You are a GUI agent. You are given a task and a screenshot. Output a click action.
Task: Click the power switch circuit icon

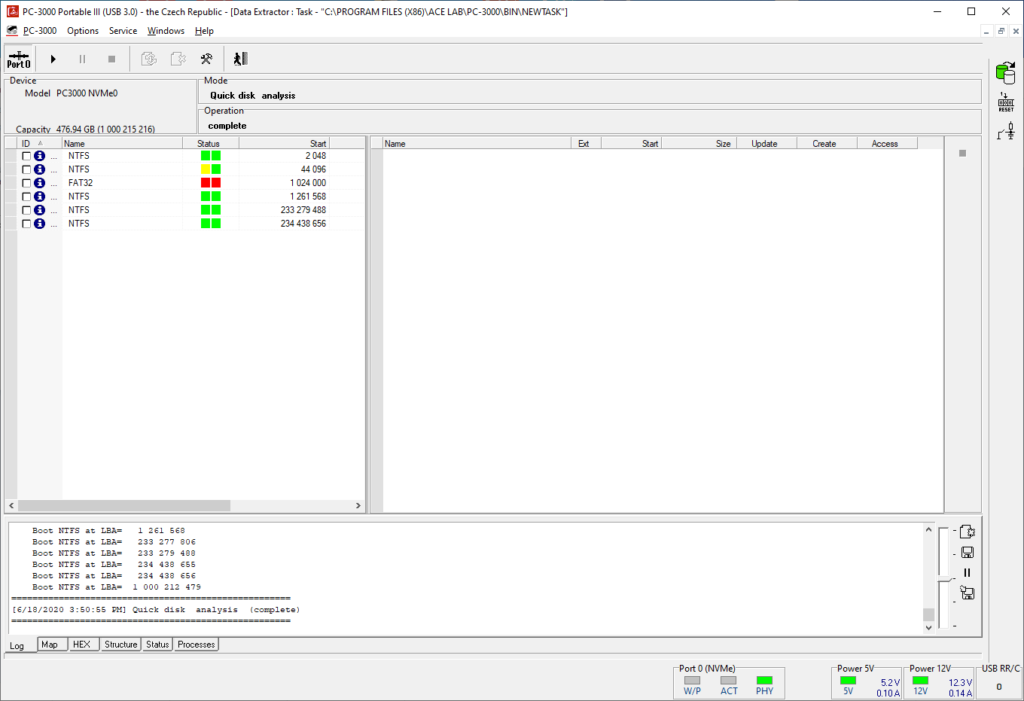click(1005, 131)
